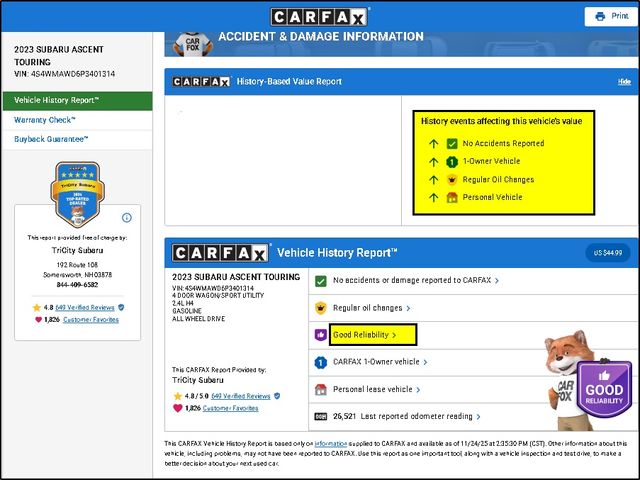
Task: Click the Personal lease vehicle house icon
Action: point(321,389)
